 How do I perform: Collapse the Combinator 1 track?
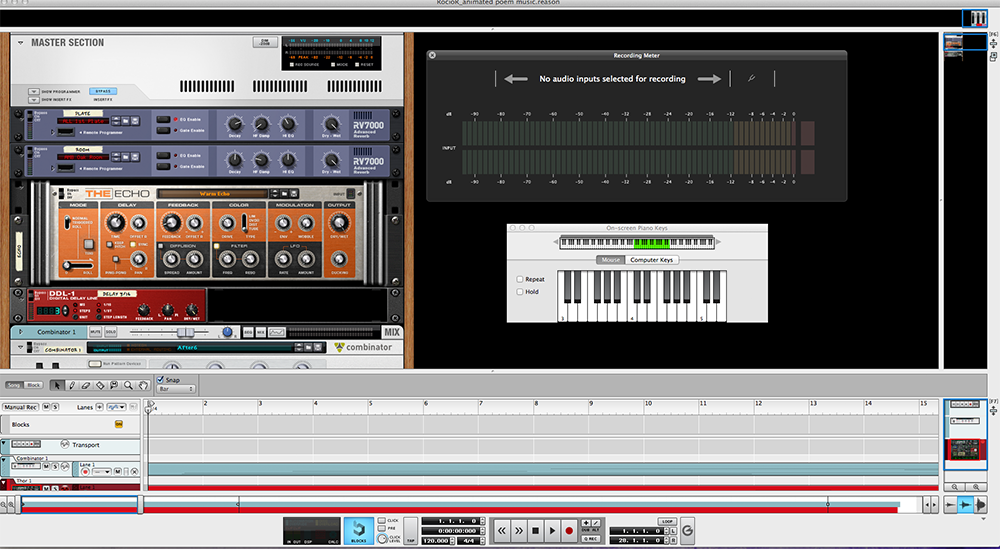[3, 460]
